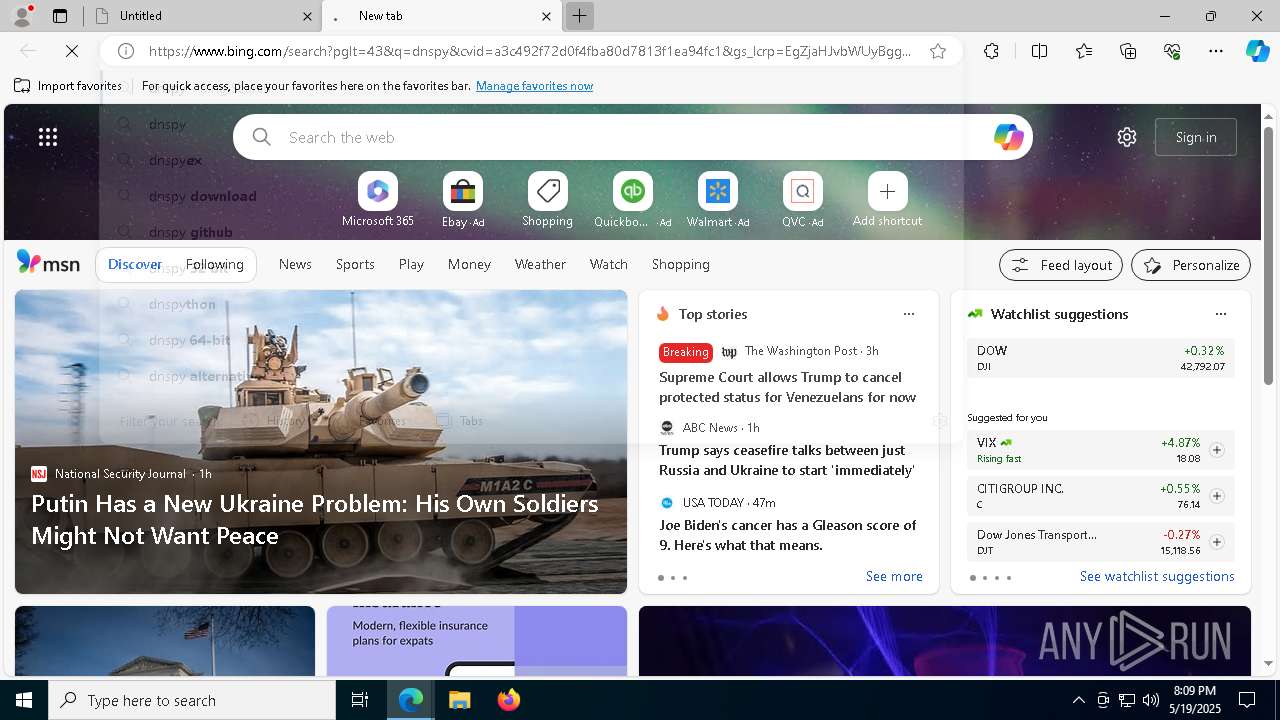Open the QVC ad shortcut
1280x720 pixels.
802,200
